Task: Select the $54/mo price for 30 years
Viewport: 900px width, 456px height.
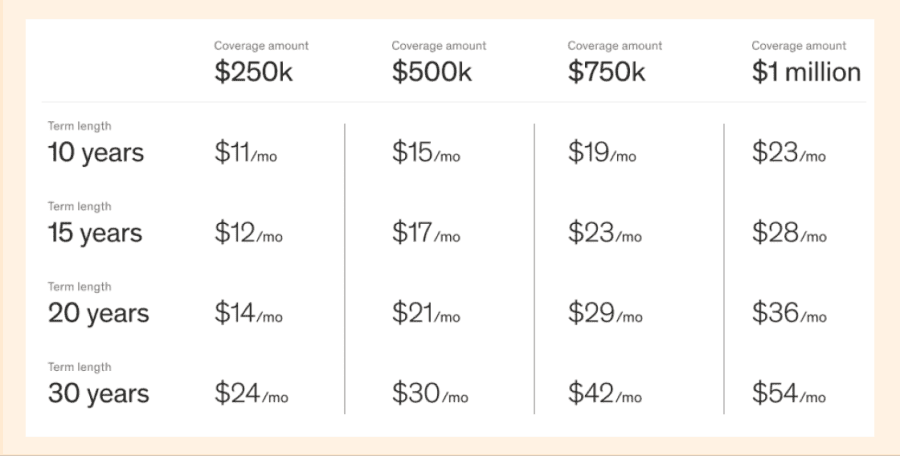Action: pos(789,394)
